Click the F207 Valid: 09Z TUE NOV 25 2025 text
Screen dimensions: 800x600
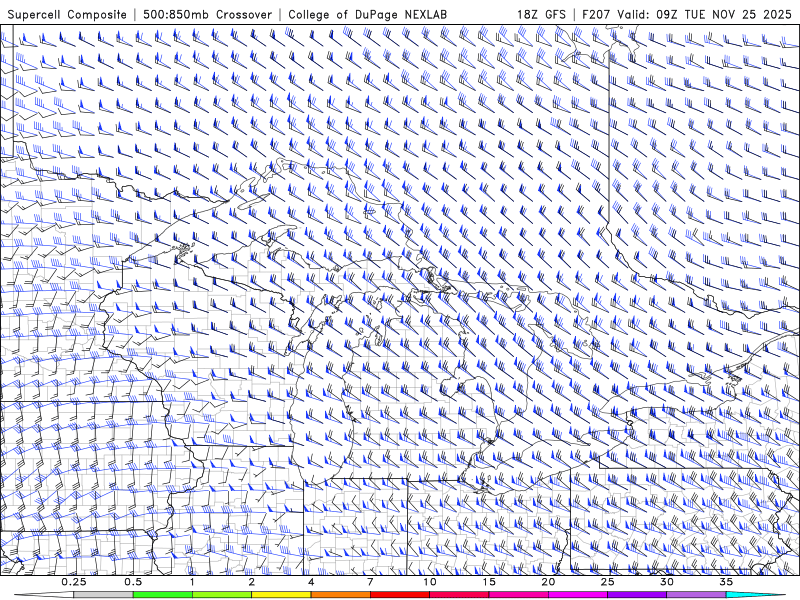tap(689, 14)
